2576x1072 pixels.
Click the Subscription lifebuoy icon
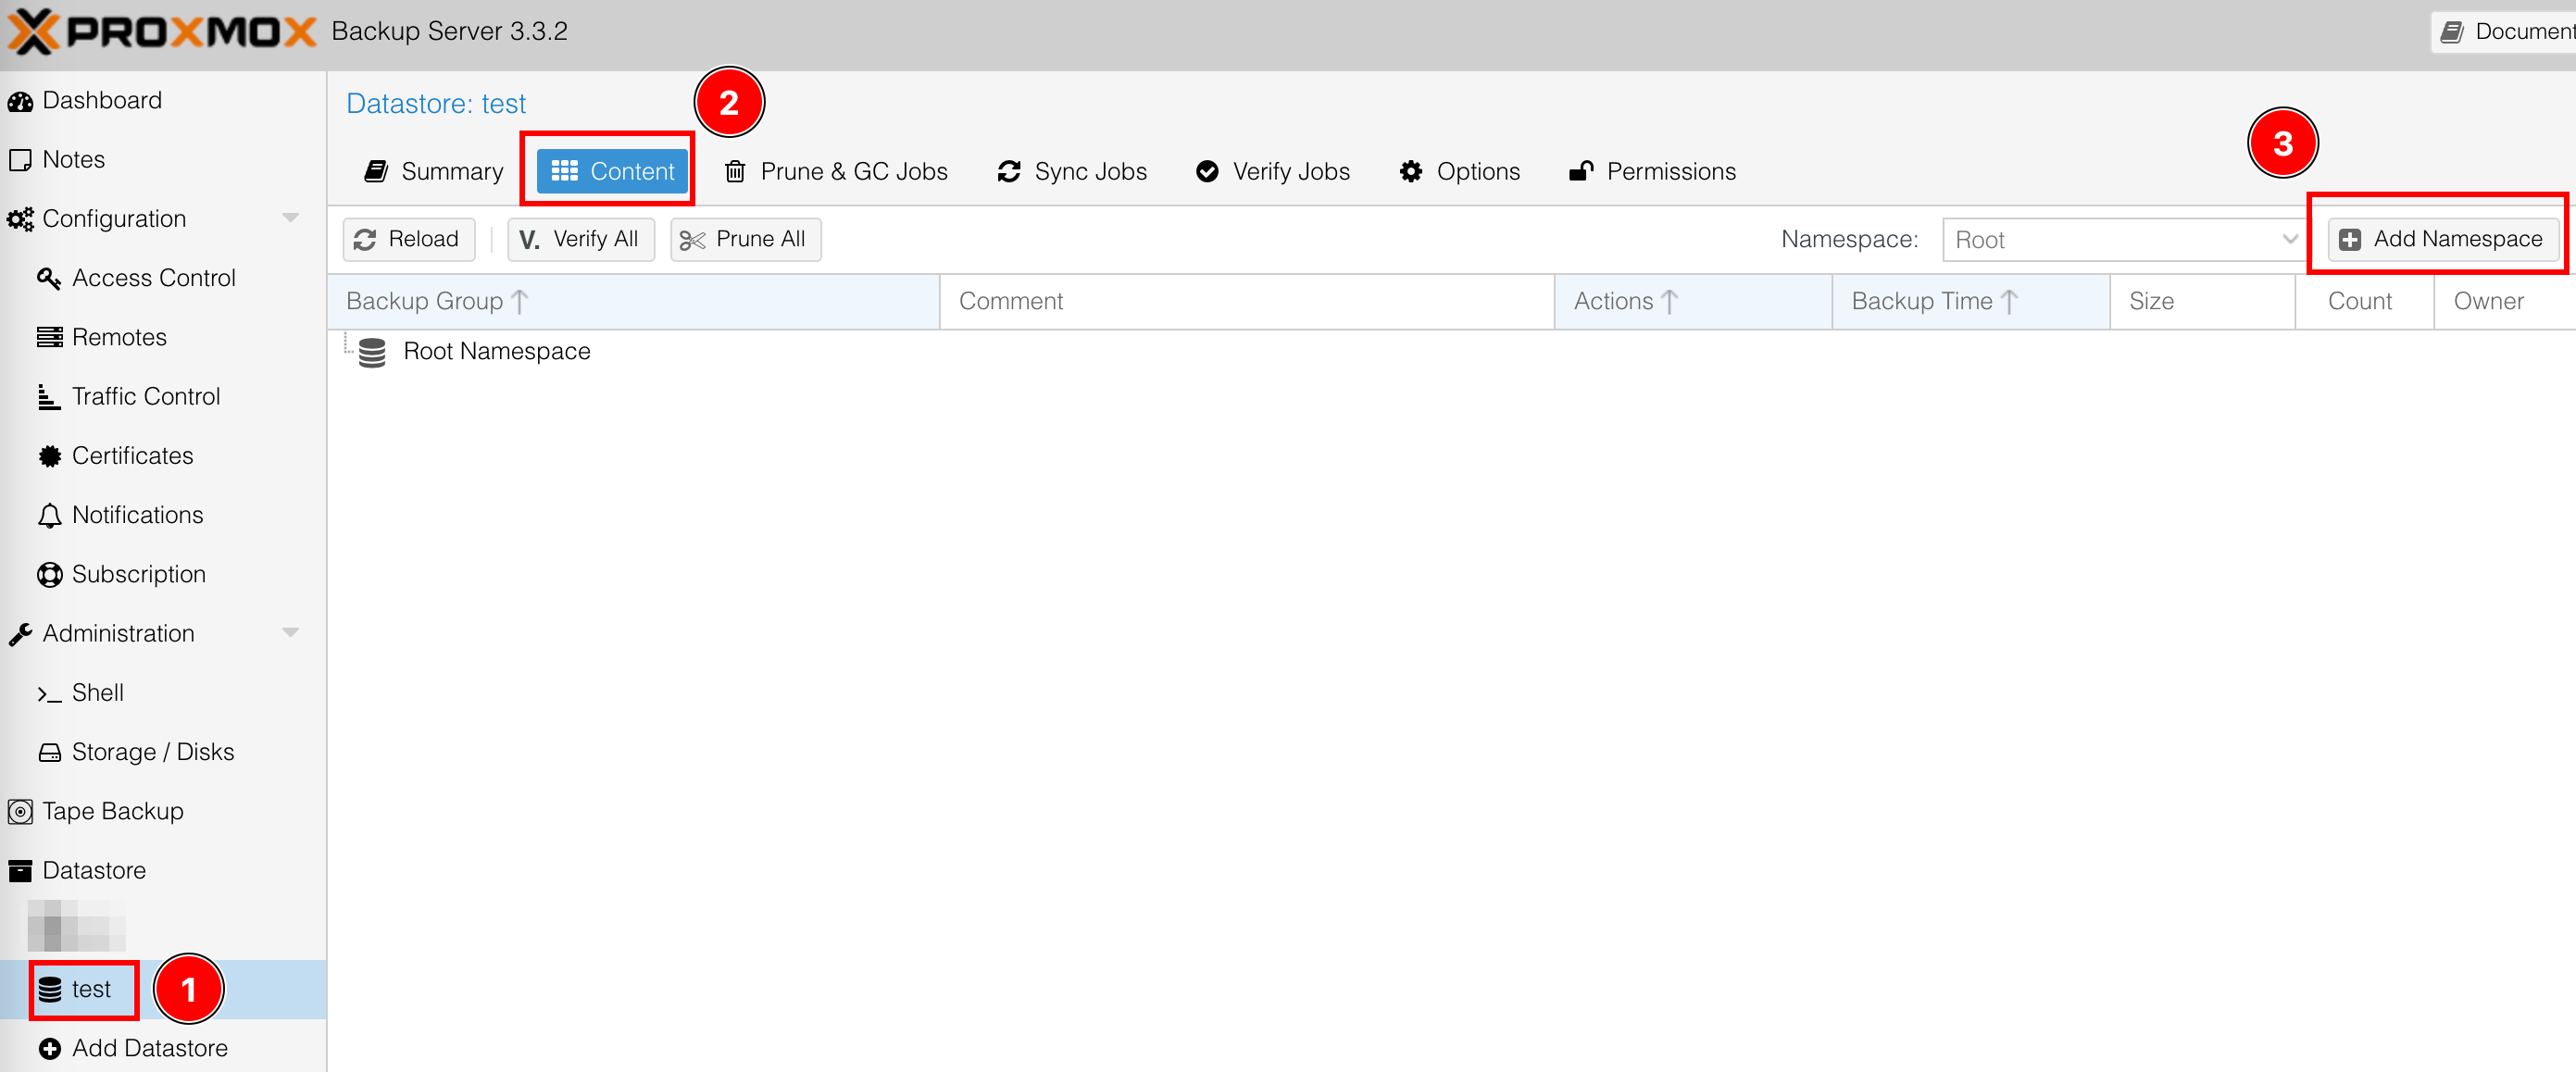point(49,575)
